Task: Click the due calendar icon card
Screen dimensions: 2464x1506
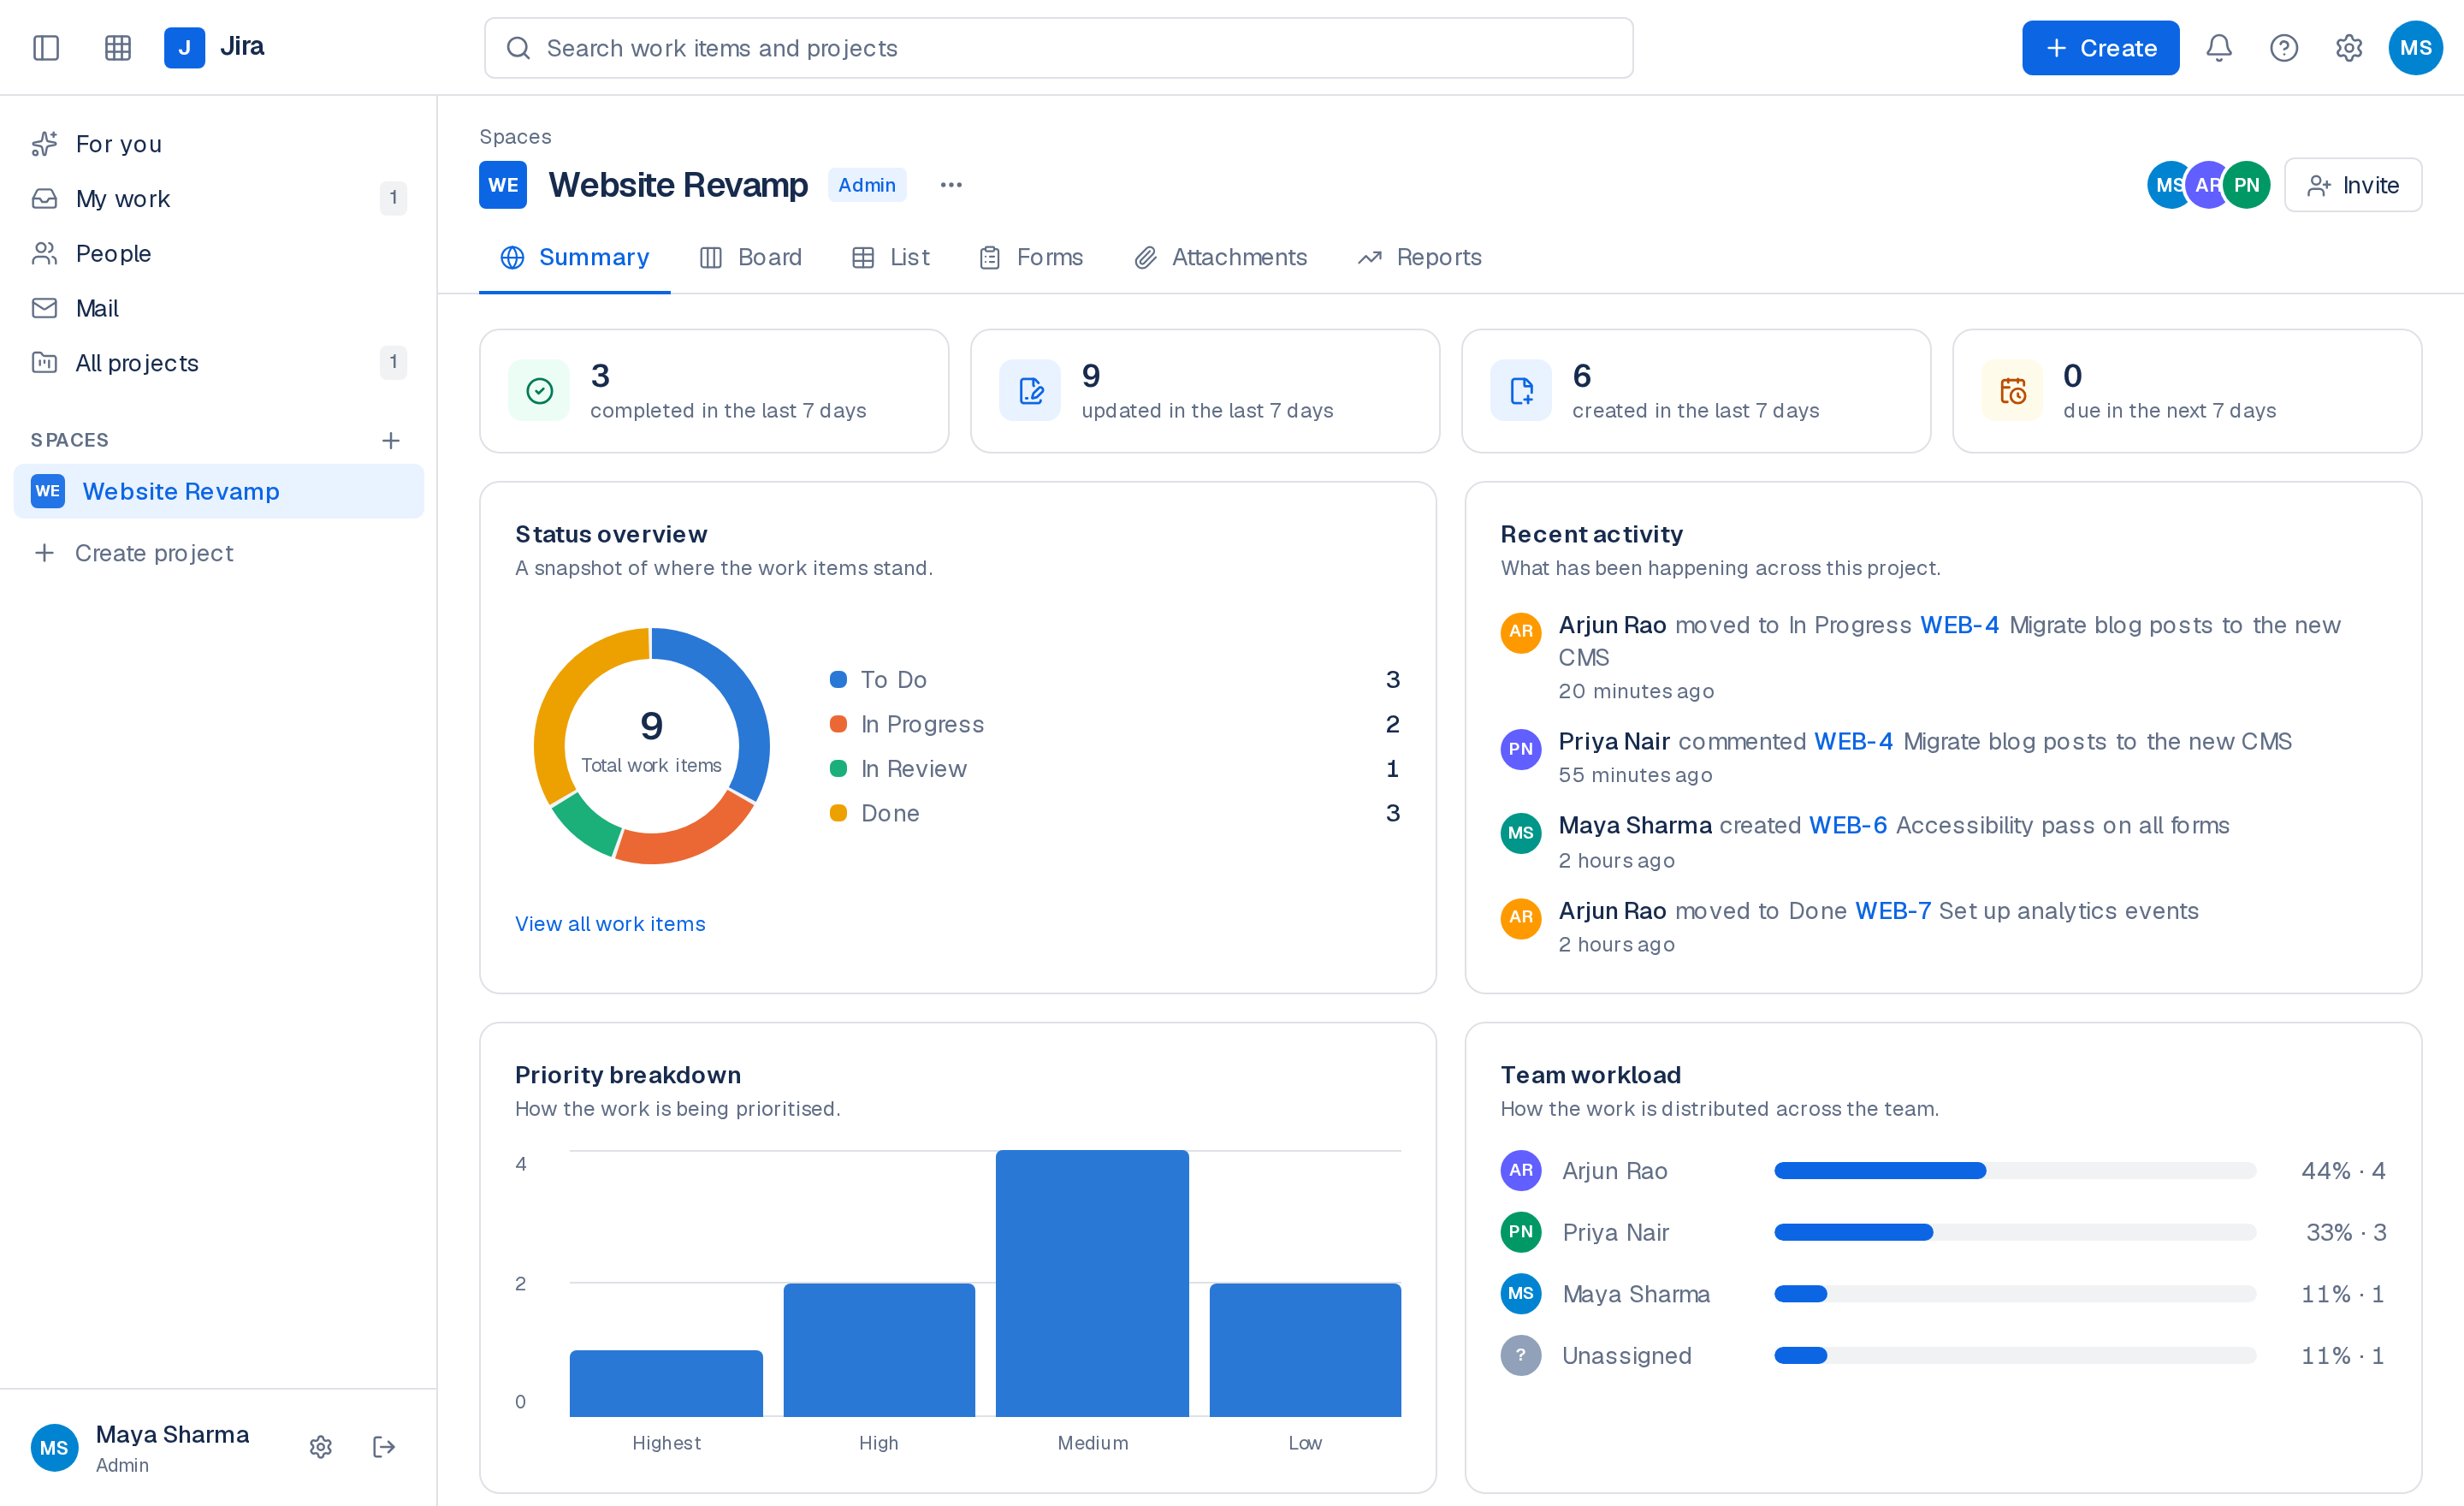Action: (x=2013, y=391)
